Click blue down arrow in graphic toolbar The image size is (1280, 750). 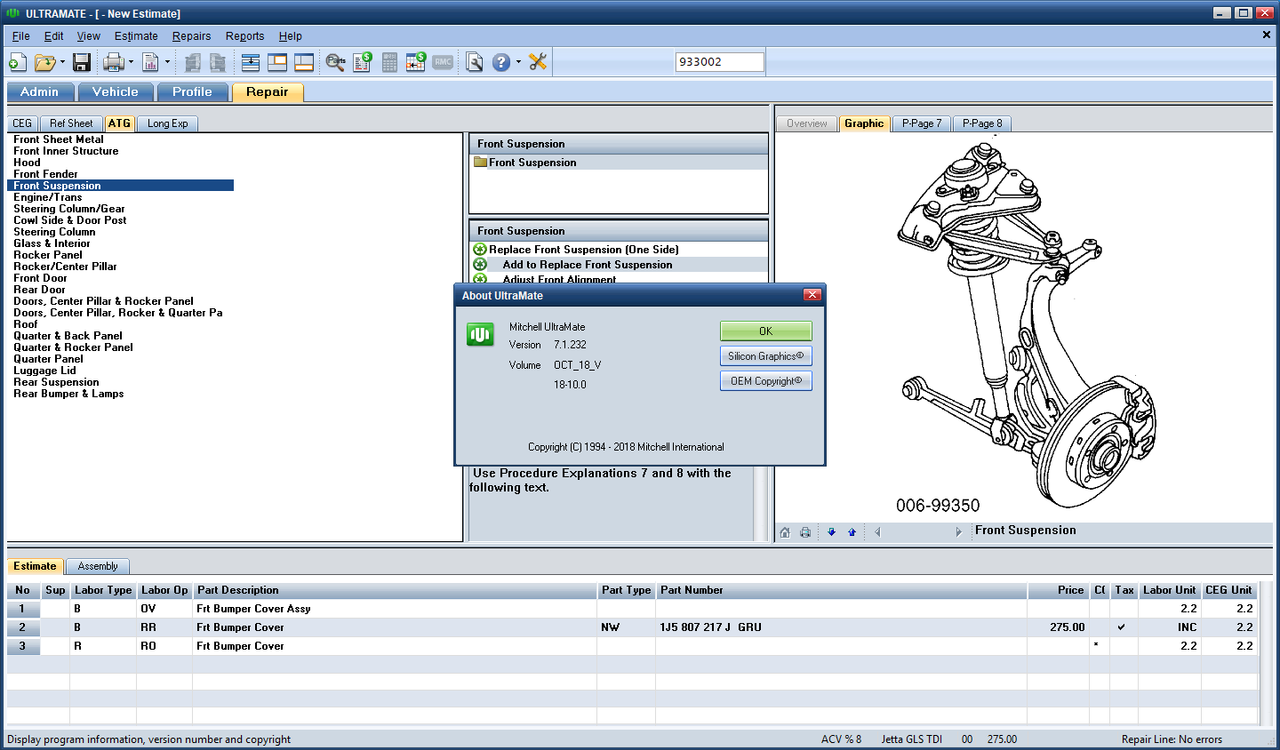[831, 532]
